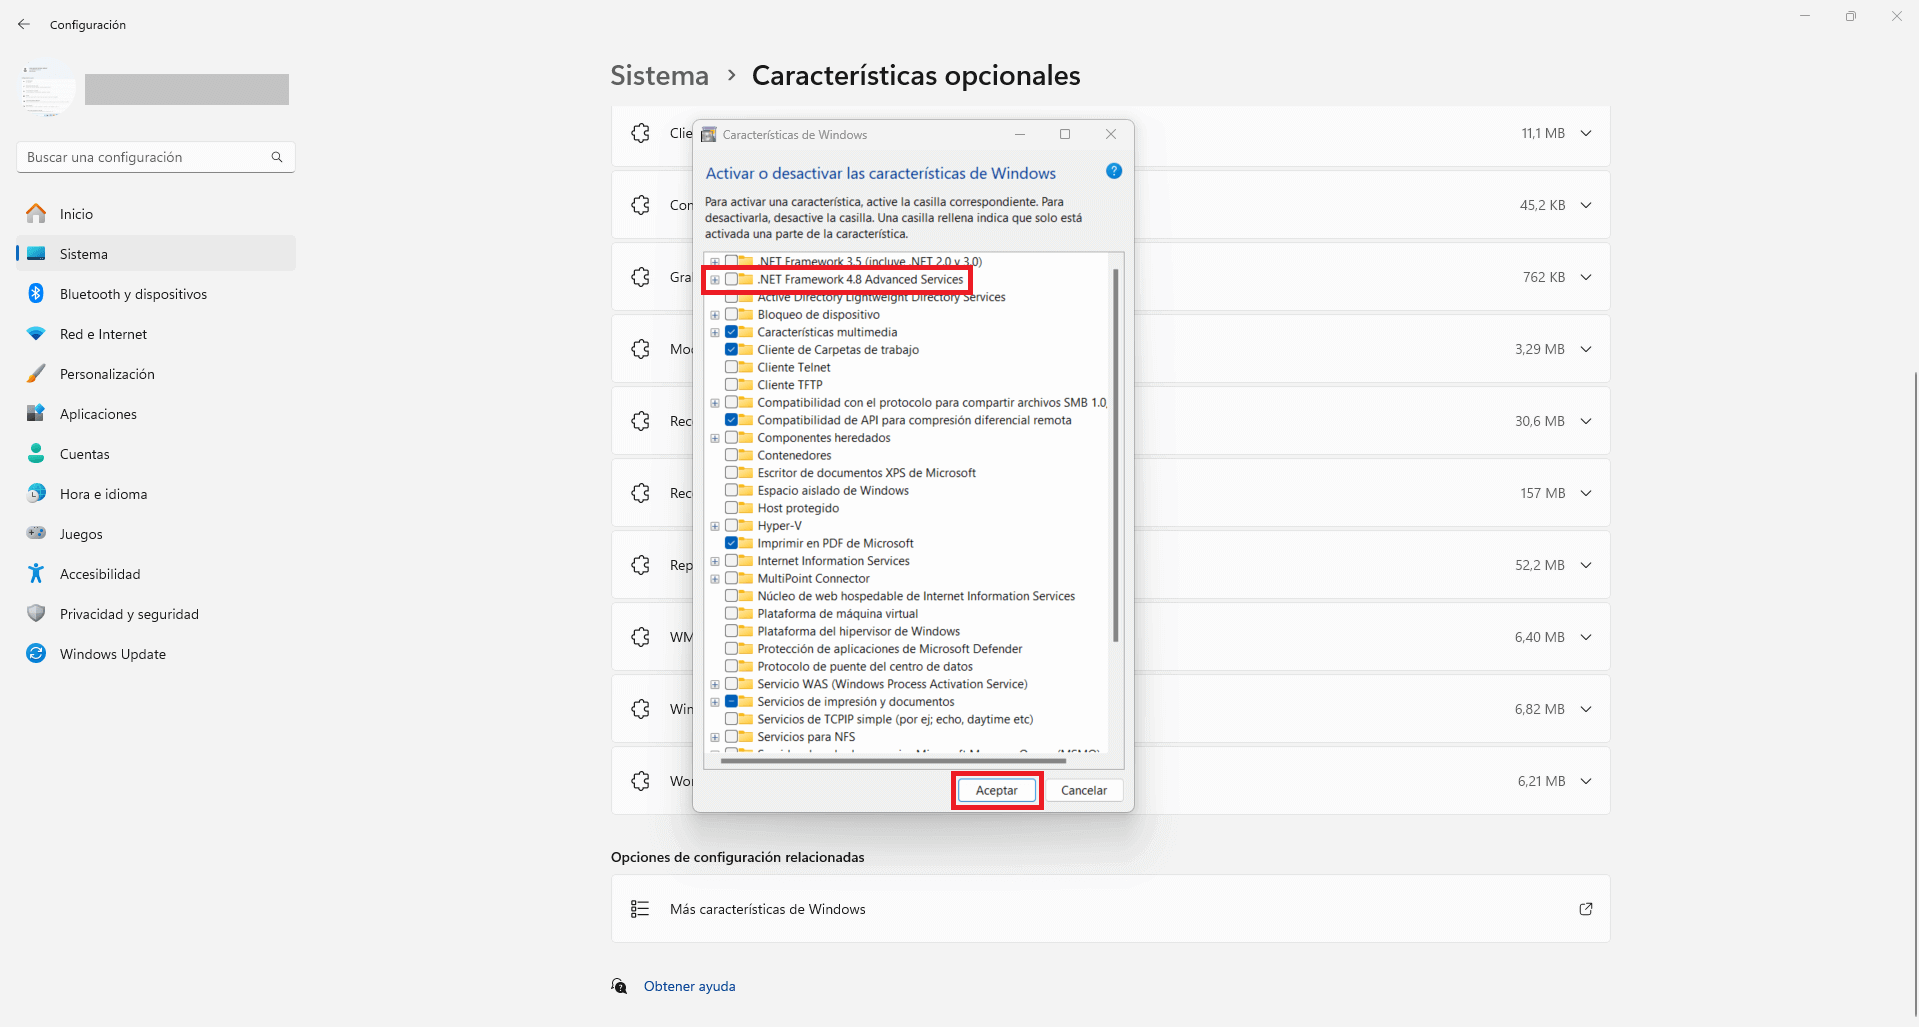Viewport: 1919px width, 1027px height.
Task: Expand the 157 MB feature row chevron
Action: (1586, 493)
